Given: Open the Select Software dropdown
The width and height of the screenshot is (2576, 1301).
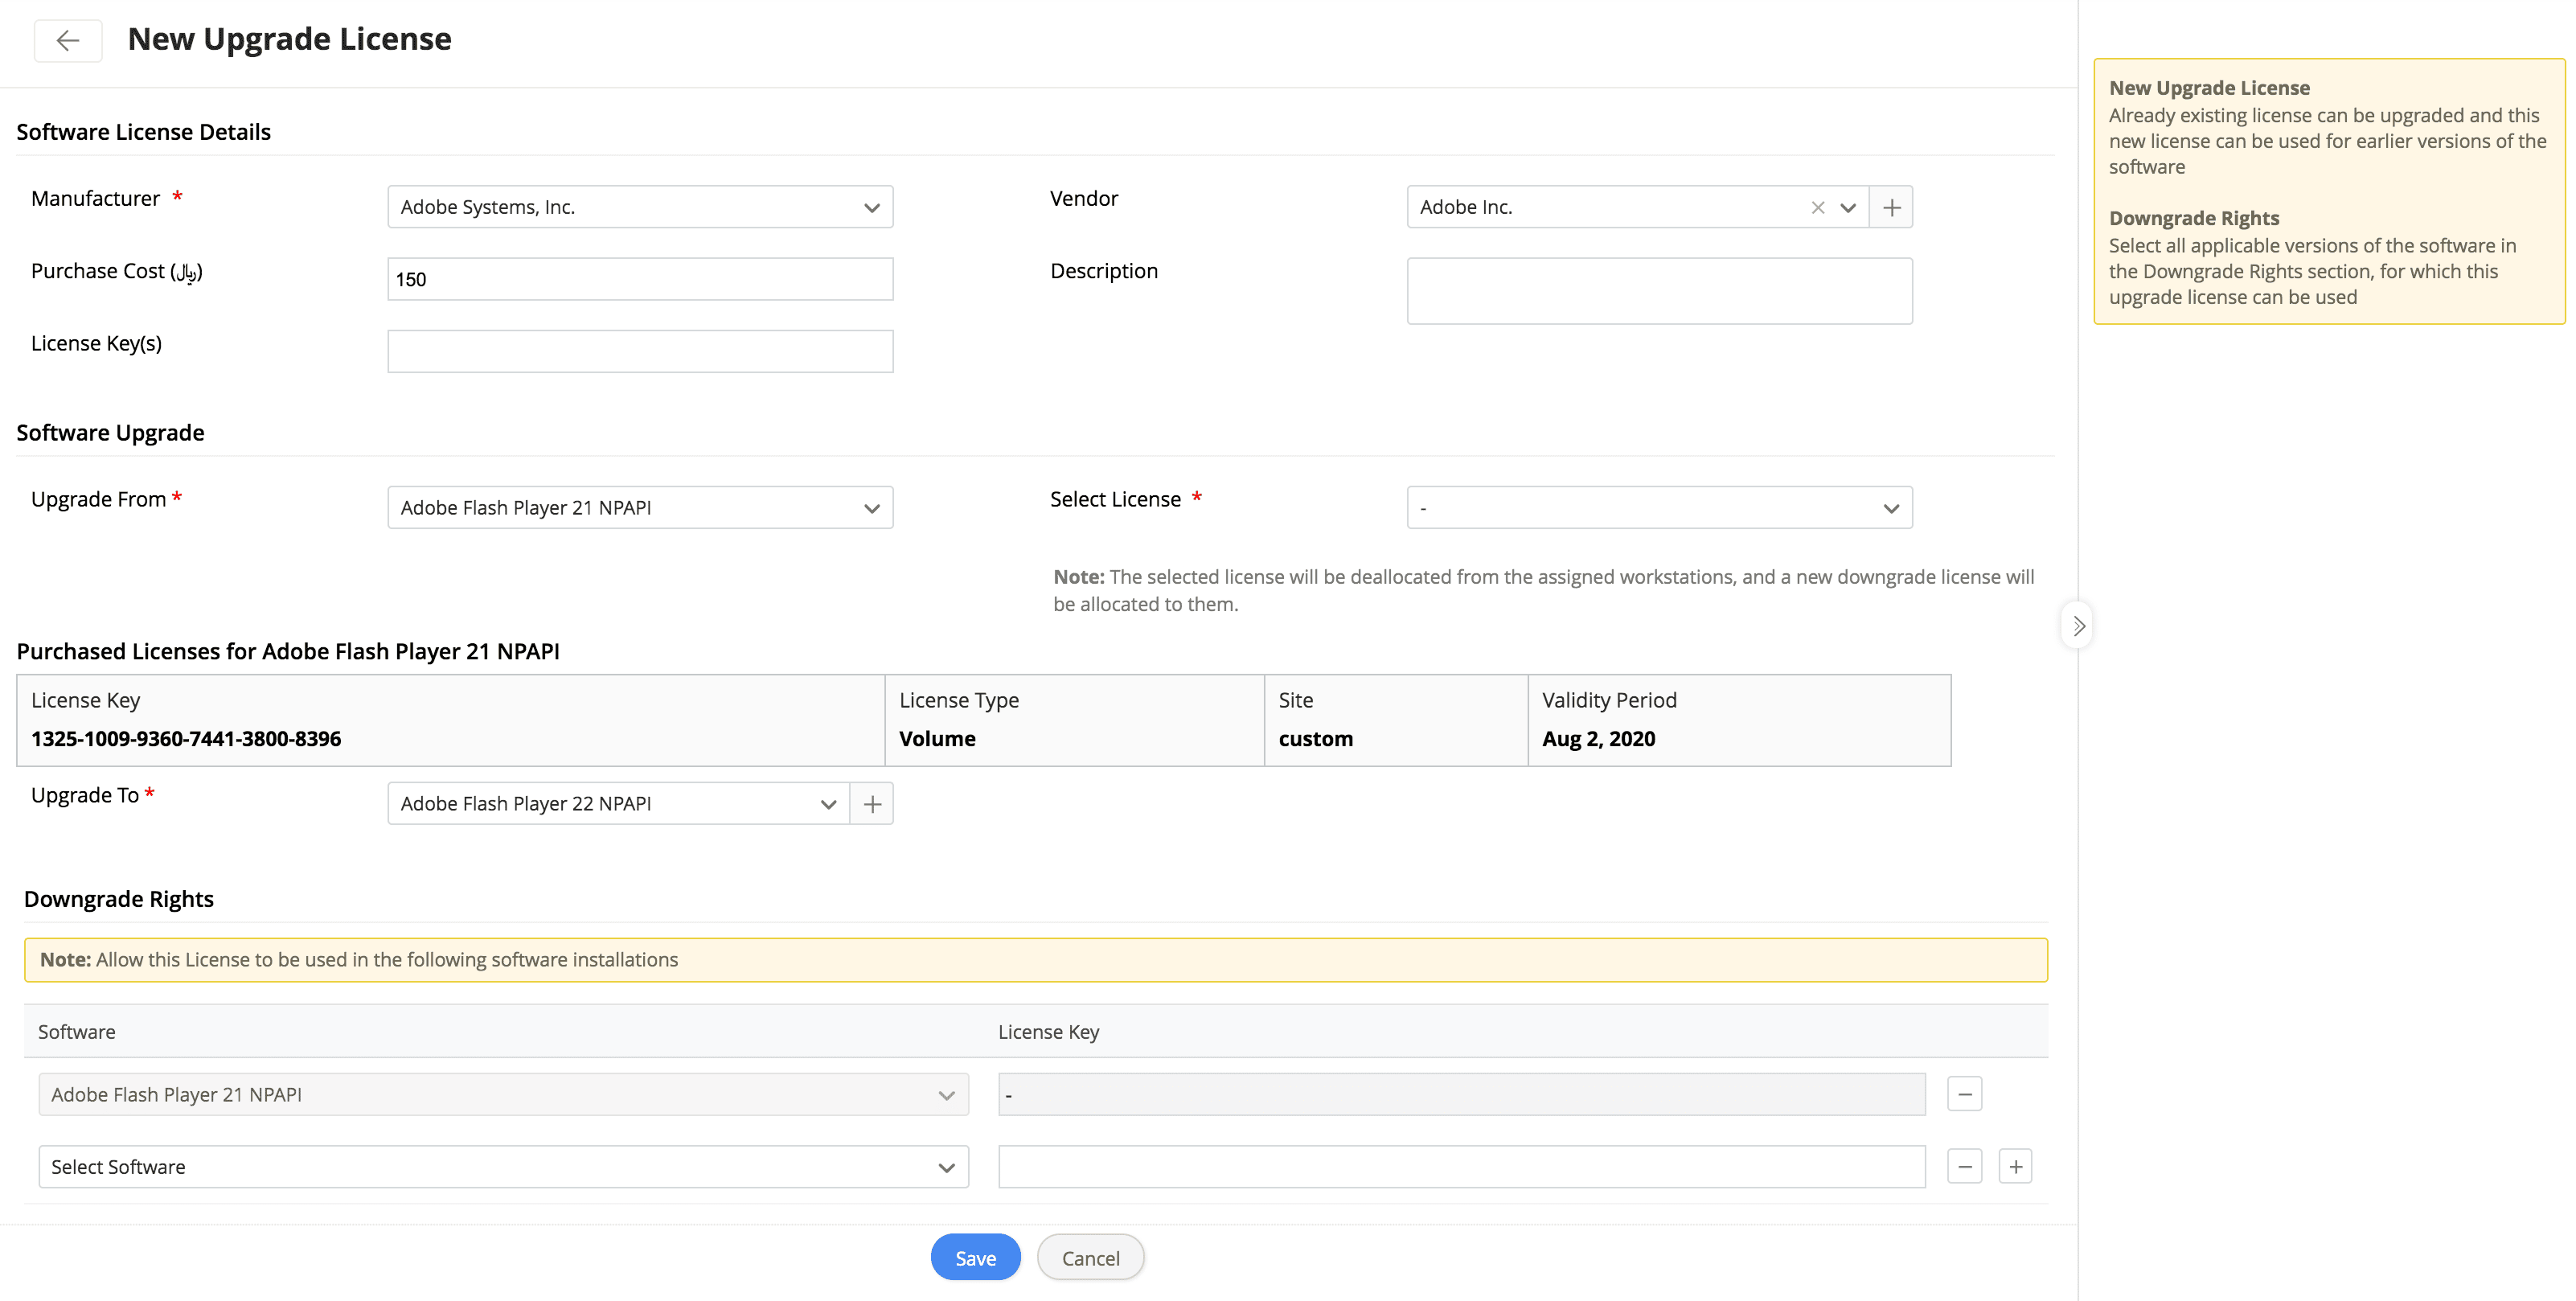Looking at the screenshot, I should (503, 1167).
